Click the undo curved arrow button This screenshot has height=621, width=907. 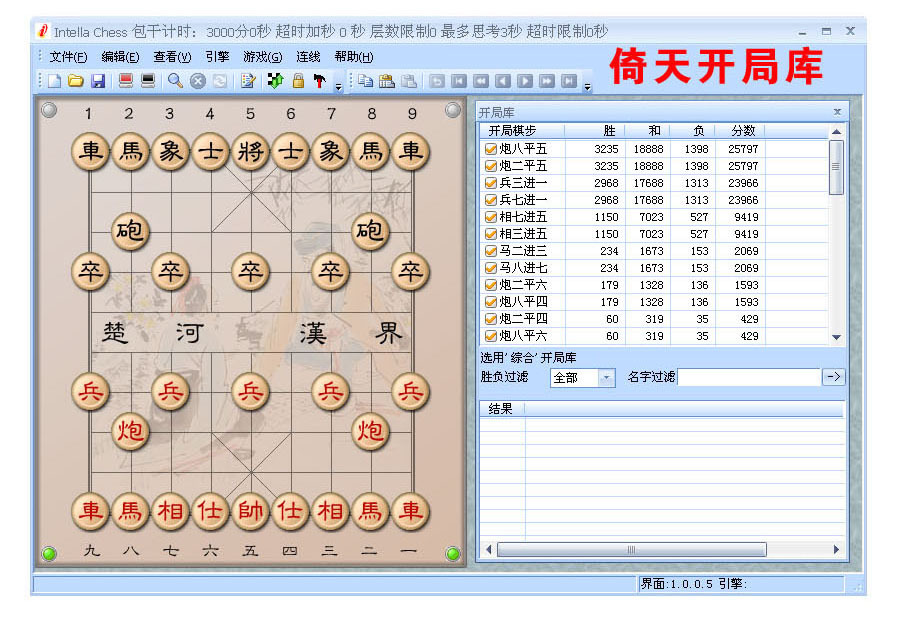pyautogui.click(x=437, y=81)
